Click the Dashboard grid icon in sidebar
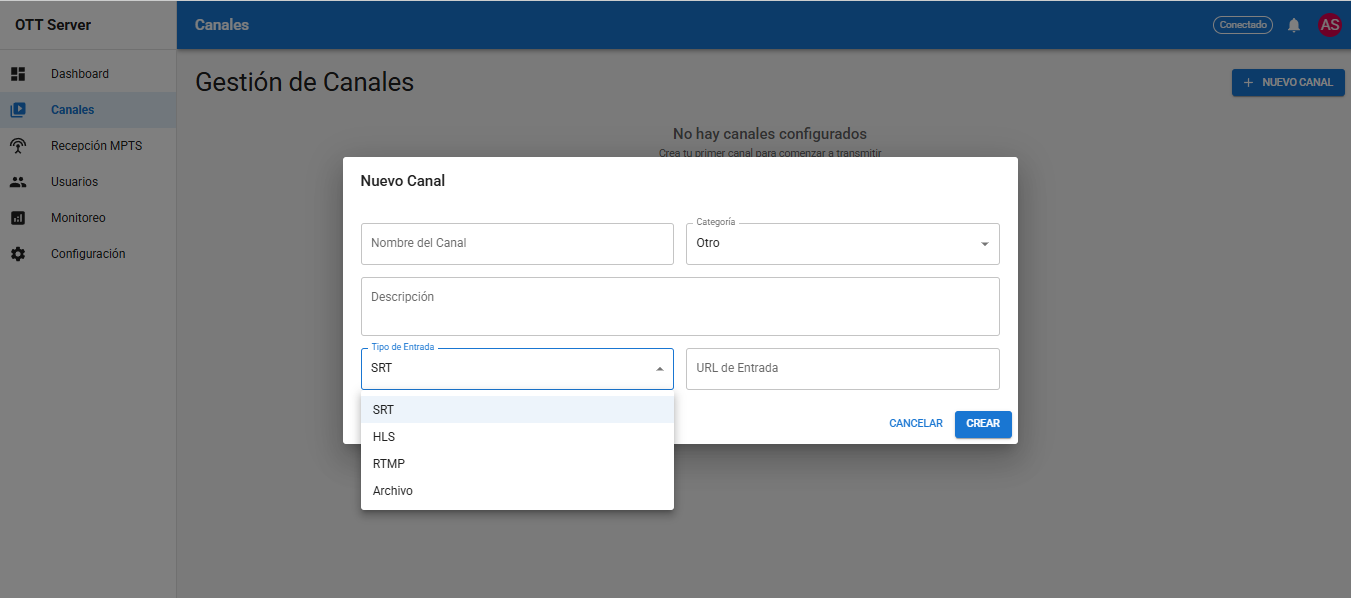 click(17, 74)
